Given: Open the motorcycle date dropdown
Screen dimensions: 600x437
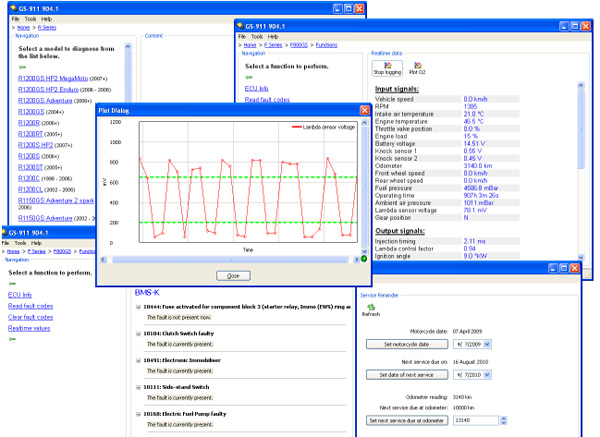Looking at the screenshot, I should click(487, 344).
